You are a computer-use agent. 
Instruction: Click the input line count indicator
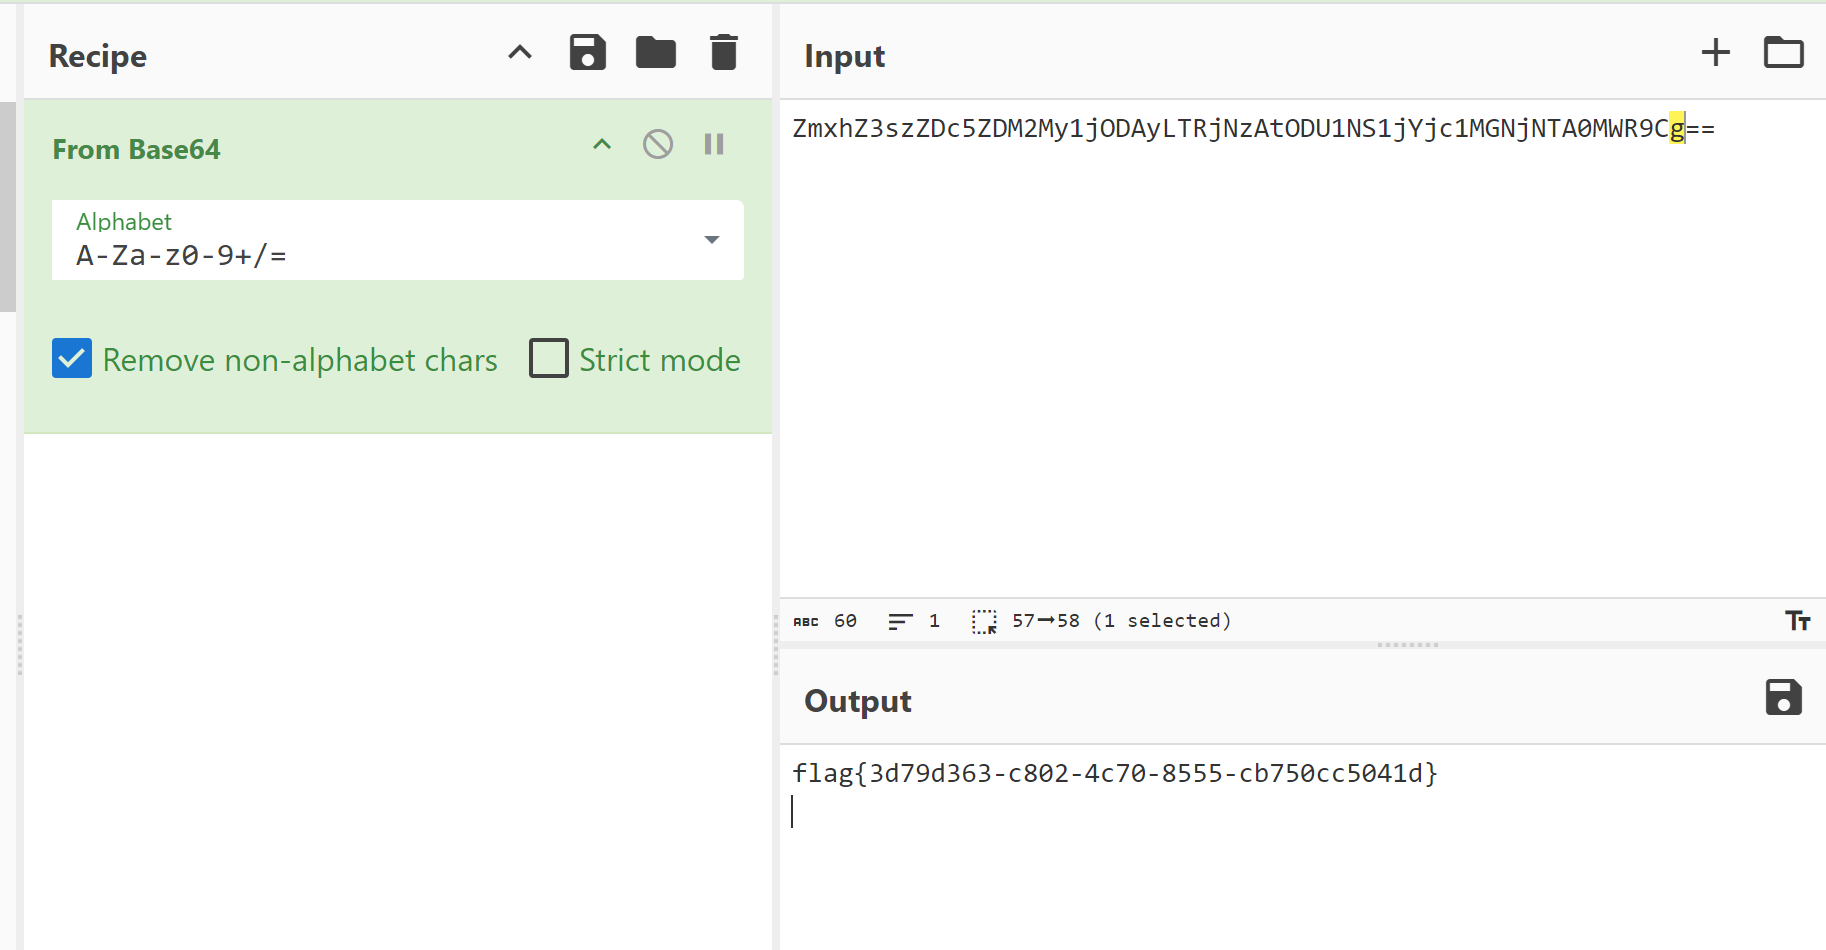coord(915,621)
